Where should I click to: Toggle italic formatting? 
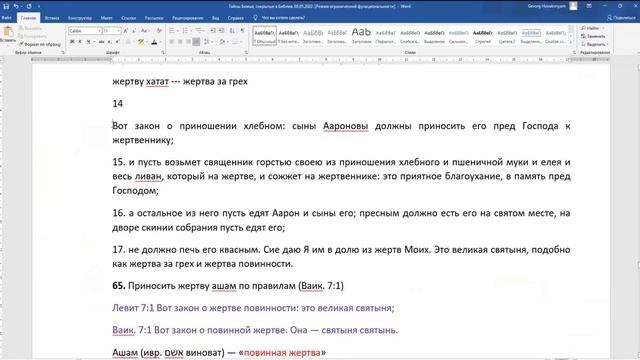(80, 42)
